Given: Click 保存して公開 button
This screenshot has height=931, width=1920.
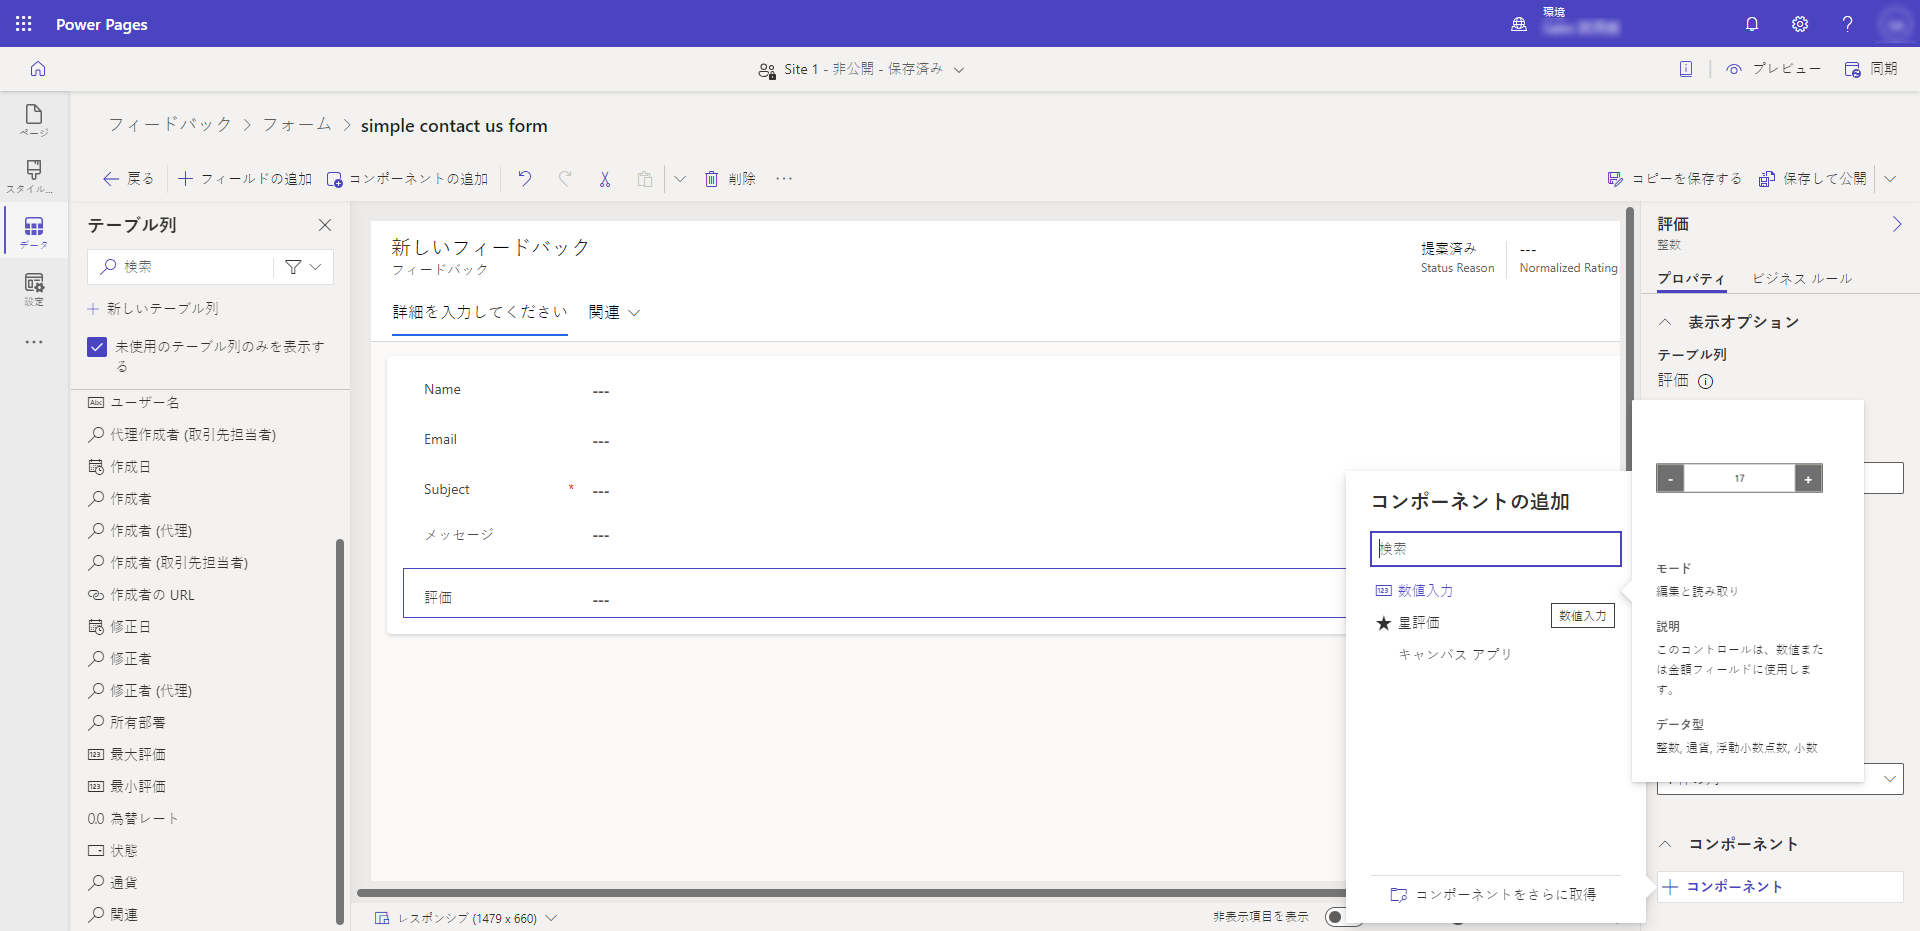Looking at the screenshot, I should click(x=1812, y=179).
